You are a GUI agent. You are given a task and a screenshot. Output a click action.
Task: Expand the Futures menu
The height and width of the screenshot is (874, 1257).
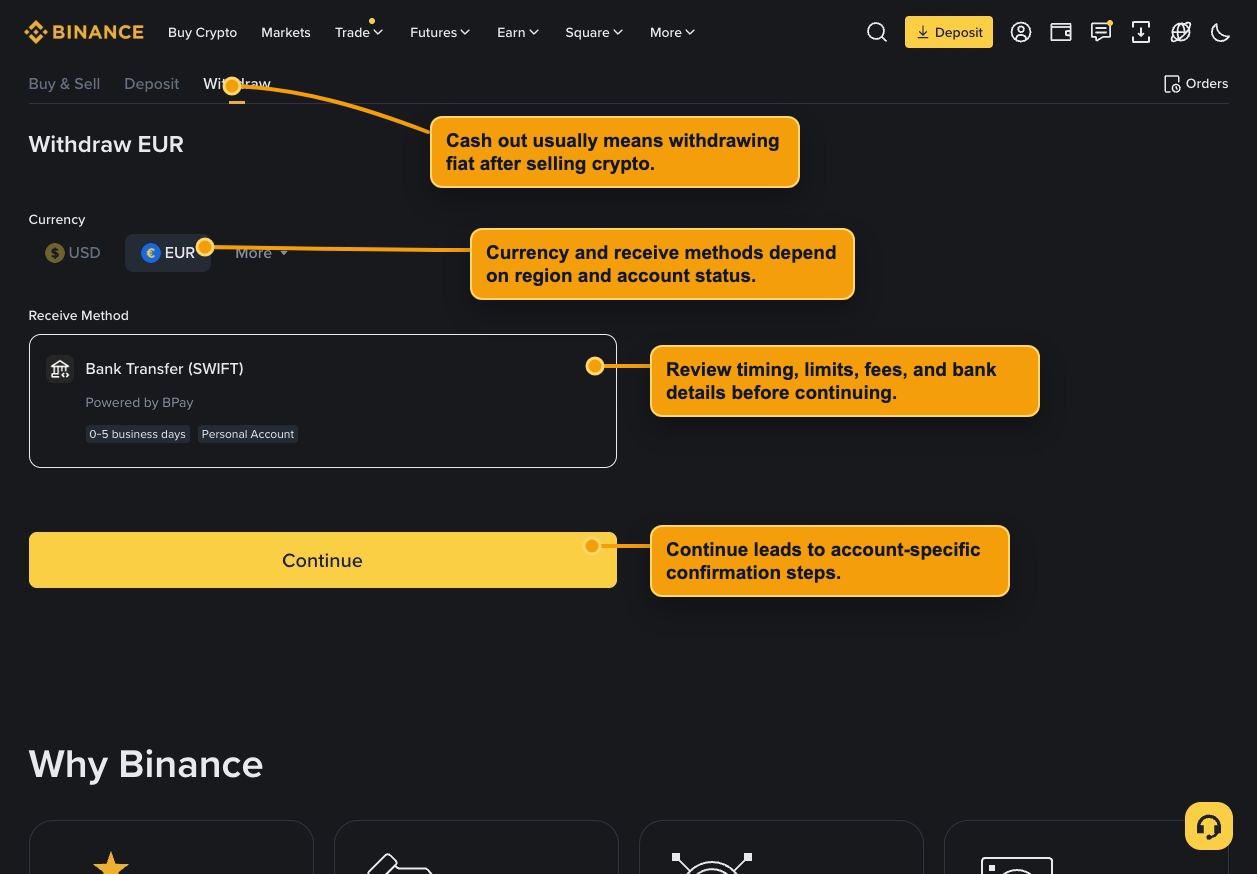(440, 32)
